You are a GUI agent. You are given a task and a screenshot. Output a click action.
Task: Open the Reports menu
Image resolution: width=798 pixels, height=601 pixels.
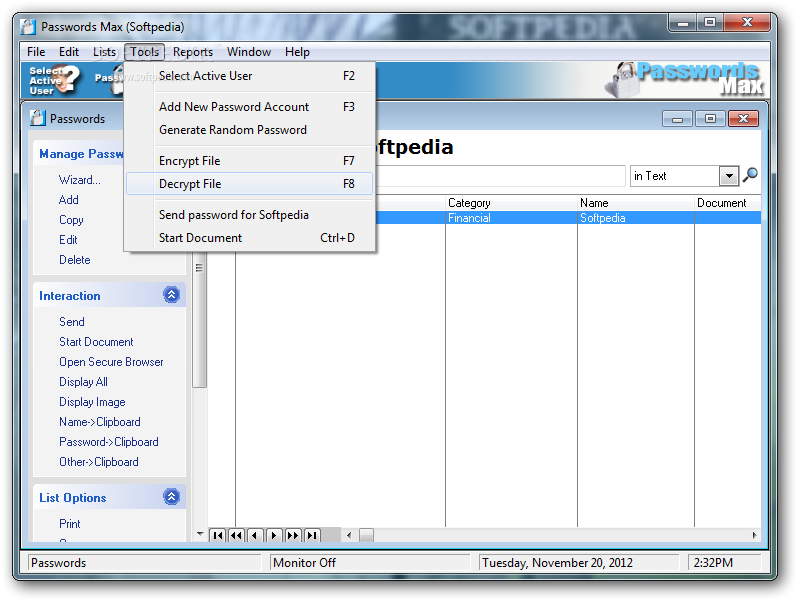click(193, 52)
